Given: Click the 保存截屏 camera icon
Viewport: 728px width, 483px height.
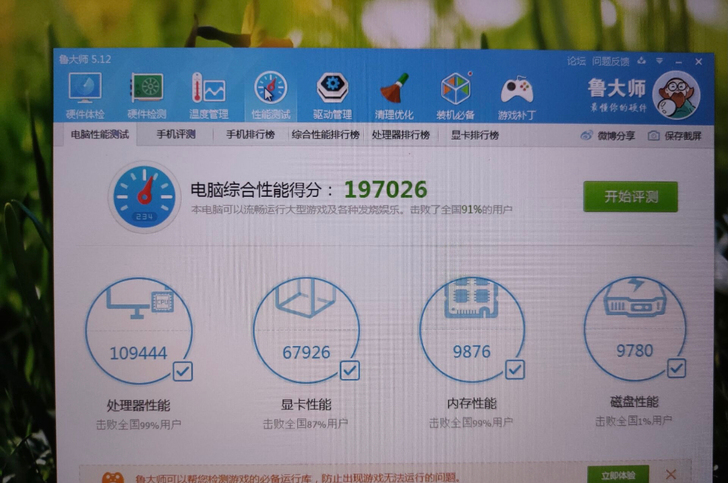Looking at the screenshot, I should (653, 136).
